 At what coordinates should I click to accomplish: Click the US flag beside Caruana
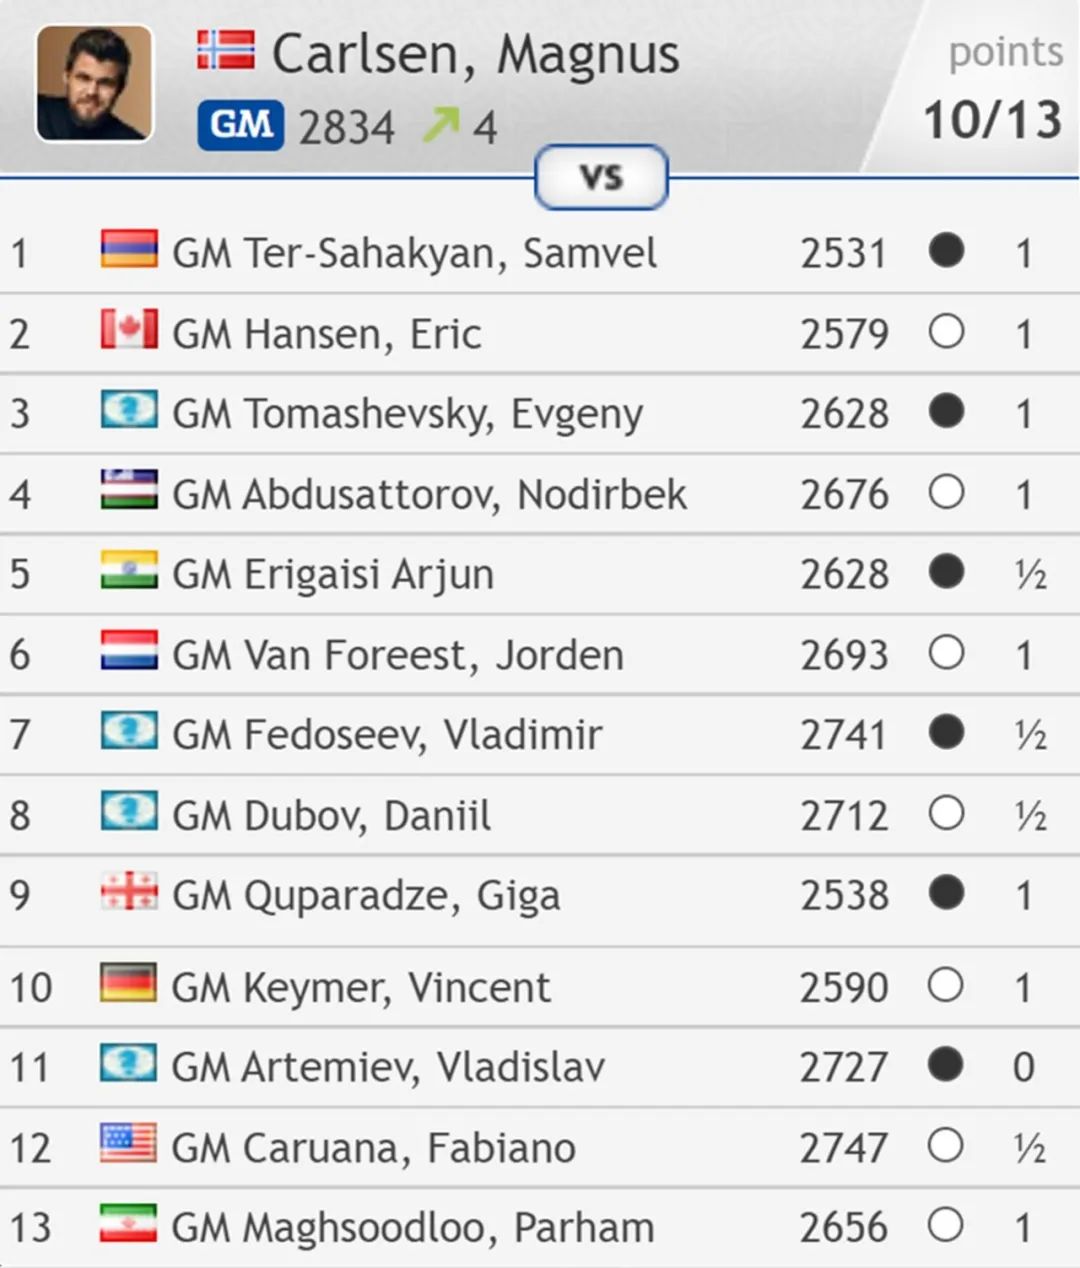click(128, 1143)
